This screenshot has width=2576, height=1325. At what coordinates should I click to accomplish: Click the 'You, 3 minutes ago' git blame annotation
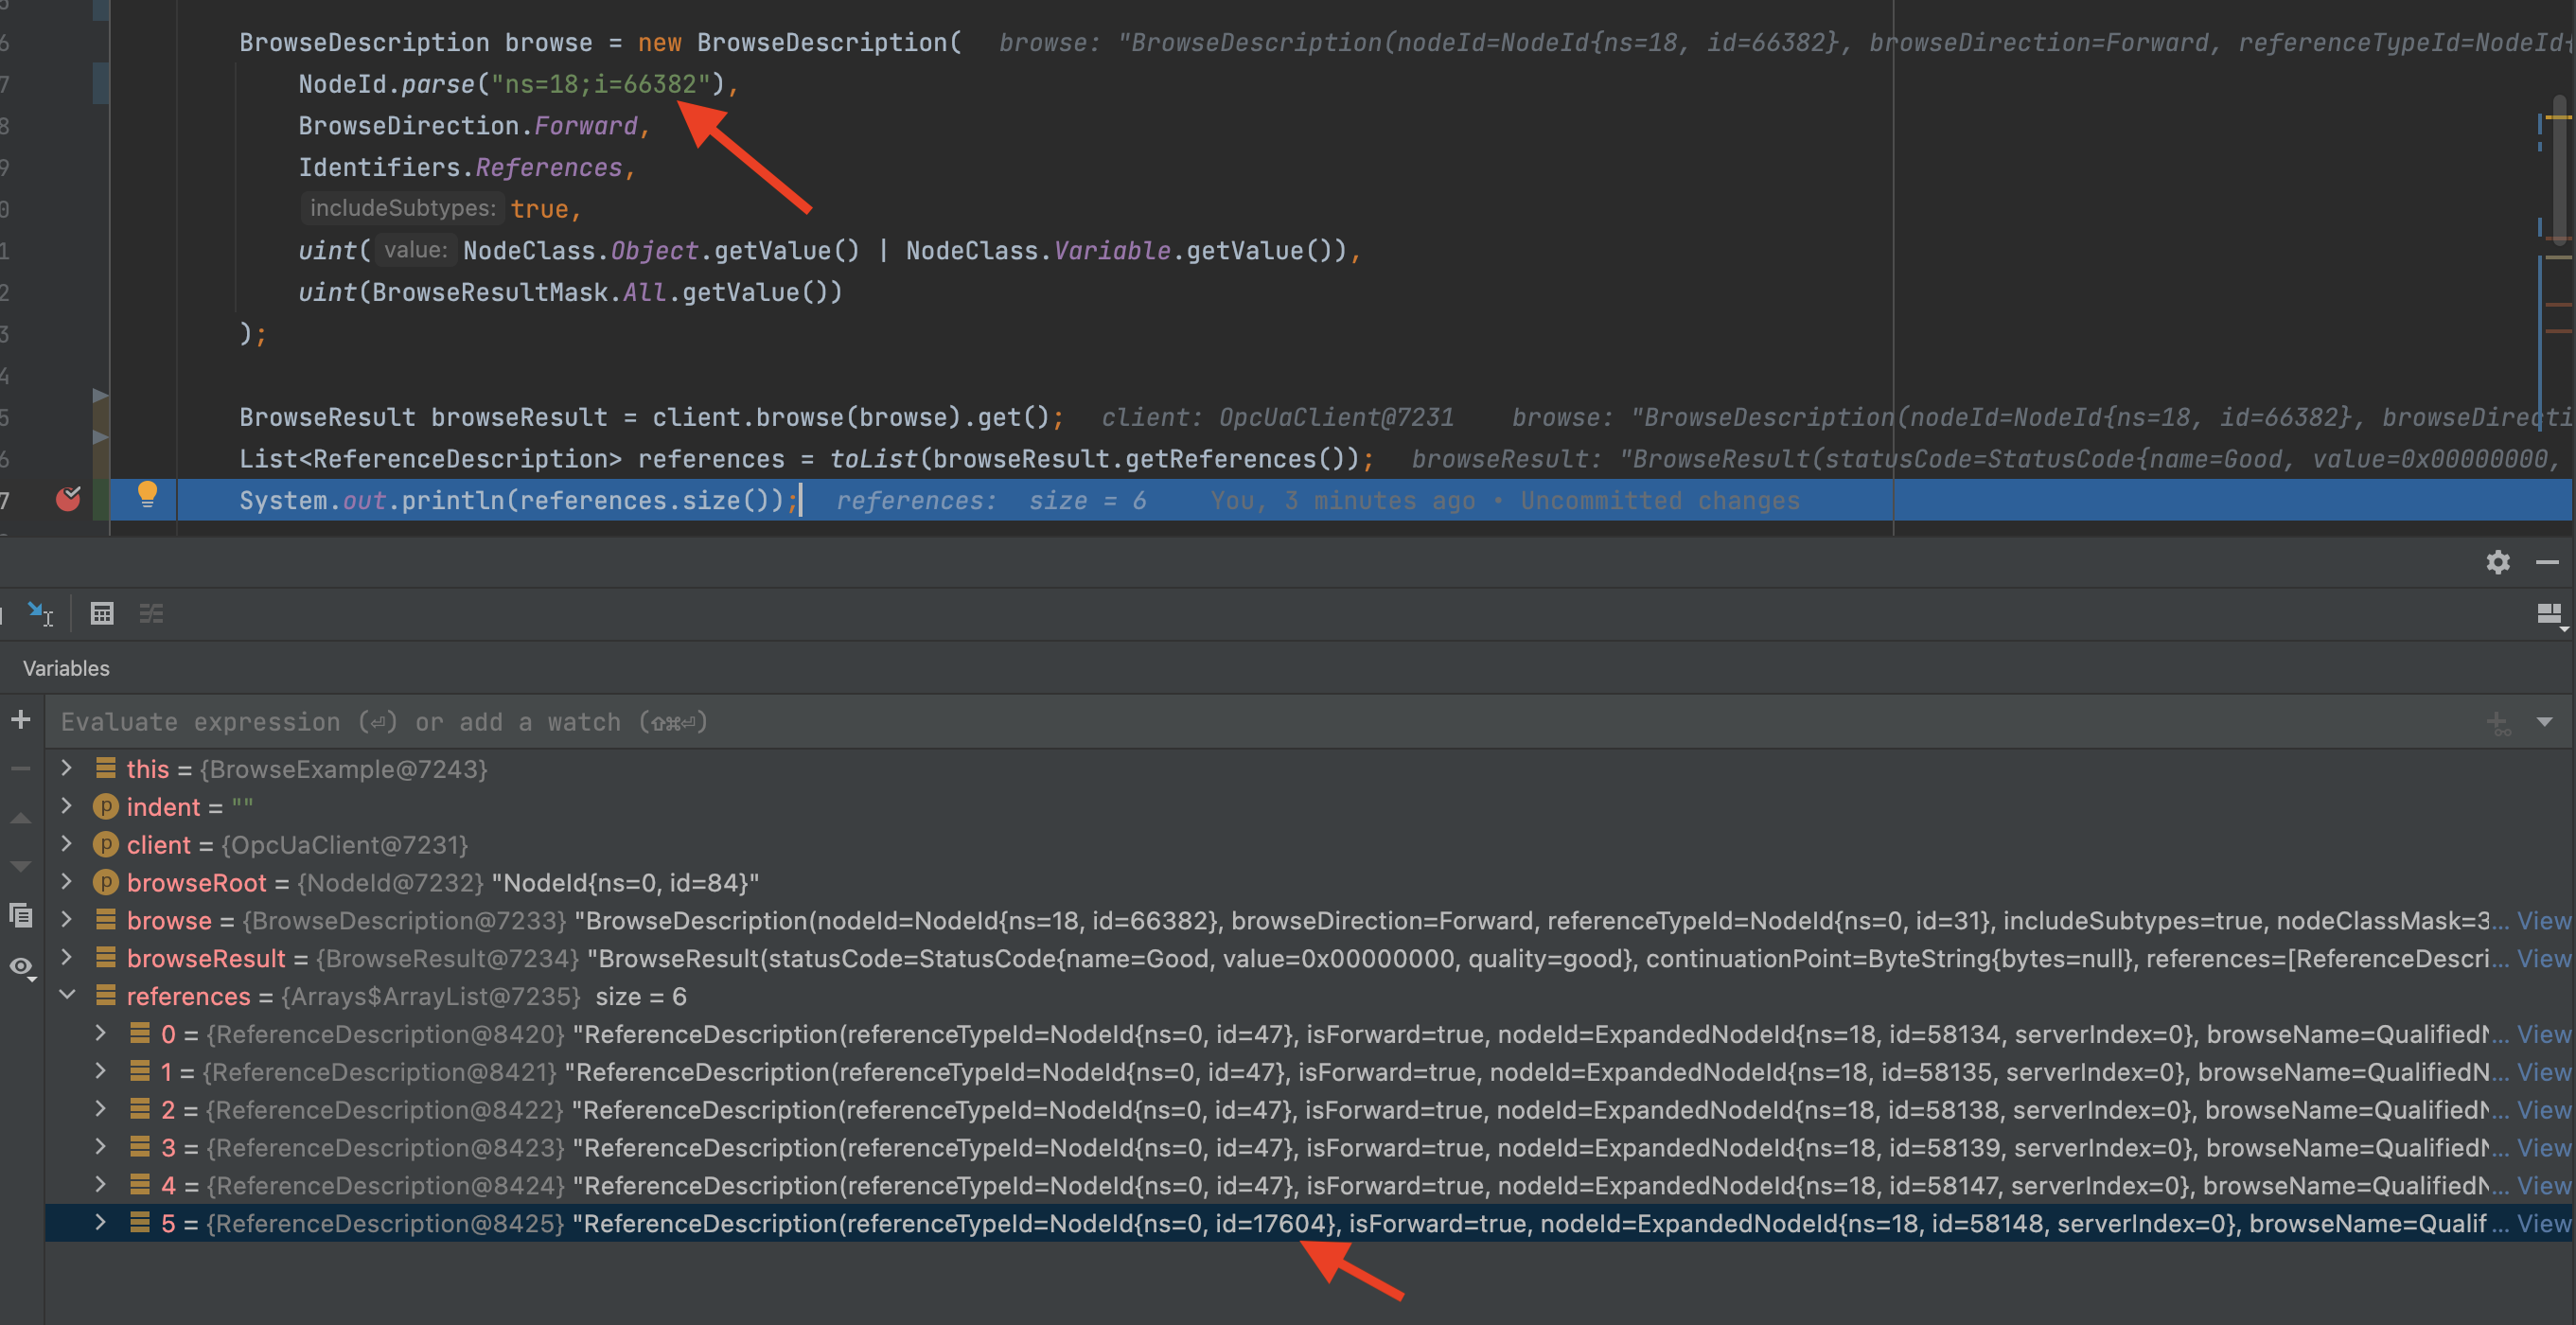point(1342,500)
